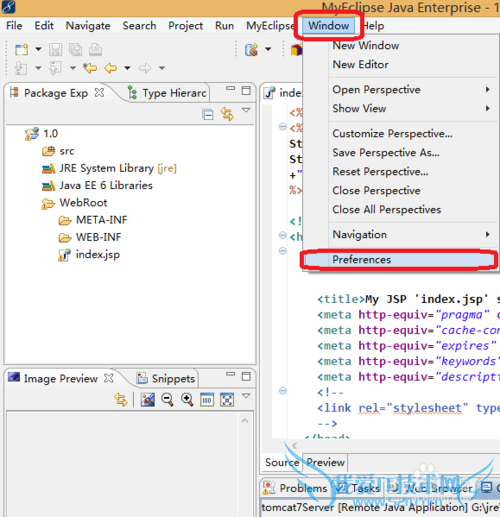
Task: Click actual size 100 icon in Image Preview
Action: (207, 400)
